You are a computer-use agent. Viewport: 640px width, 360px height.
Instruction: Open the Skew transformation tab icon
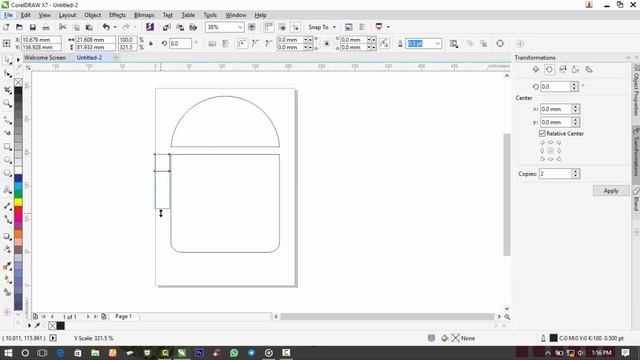point(589,69)
